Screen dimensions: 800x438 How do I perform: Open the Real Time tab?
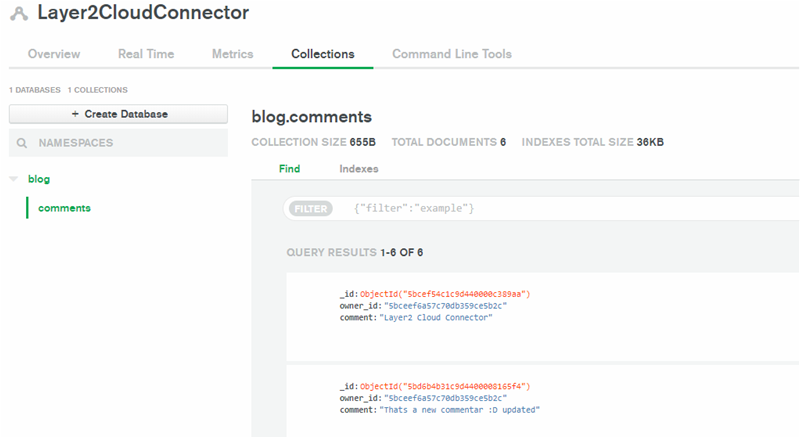coord(146,54)
